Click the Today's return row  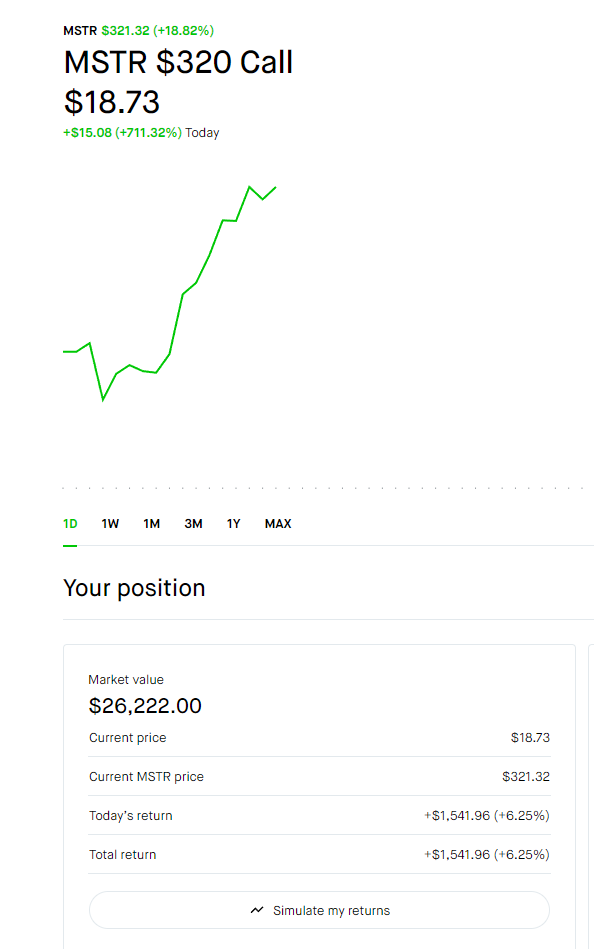click(x=319, y=815)
